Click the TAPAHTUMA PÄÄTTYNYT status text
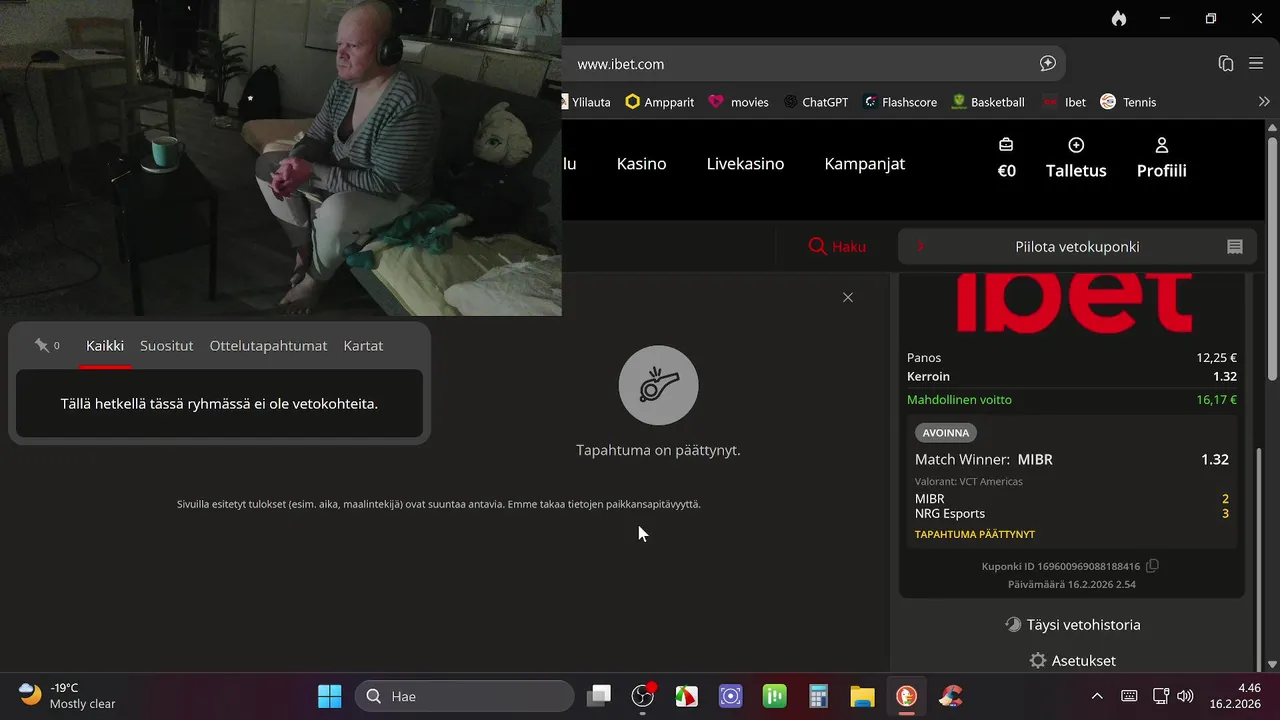 [x=975, y=535]
